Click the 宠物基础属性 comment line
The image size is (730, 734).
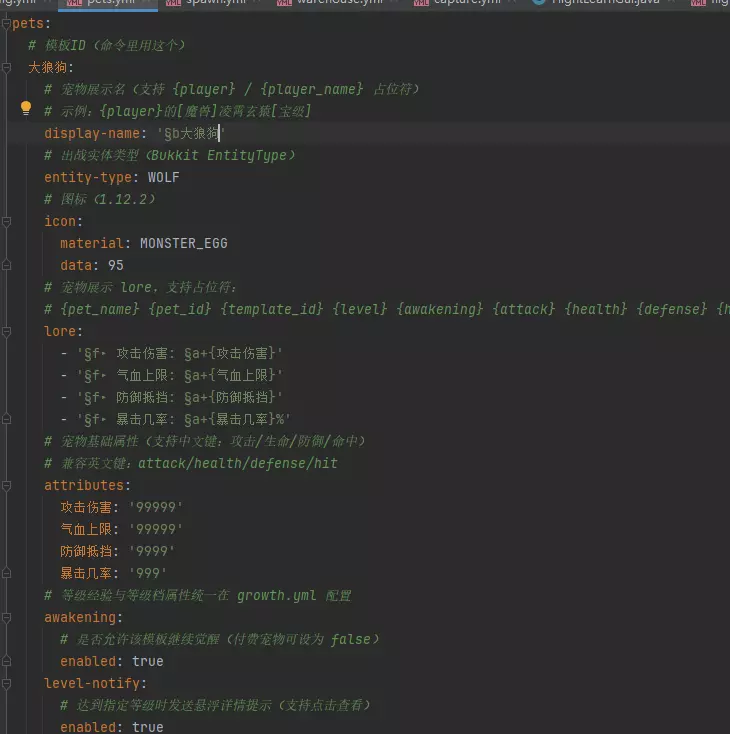click(x=205, y=441)
